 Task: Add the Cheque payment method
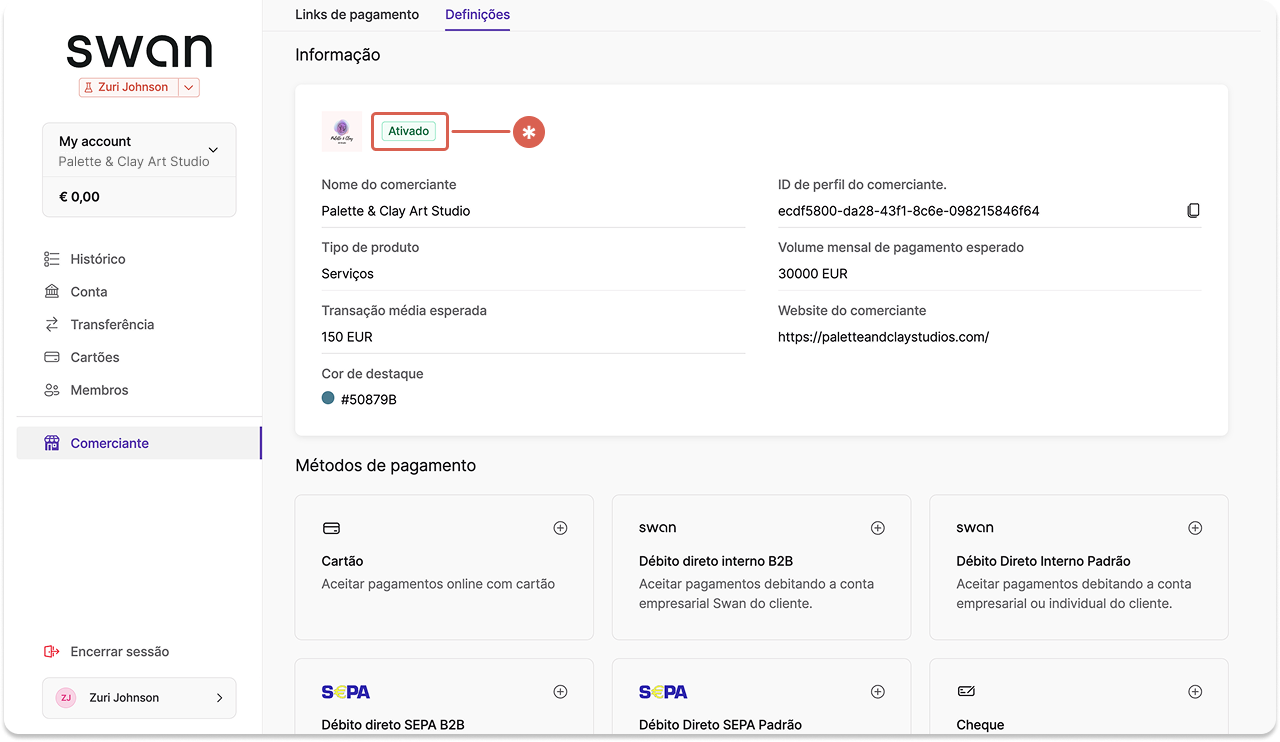1194,692
